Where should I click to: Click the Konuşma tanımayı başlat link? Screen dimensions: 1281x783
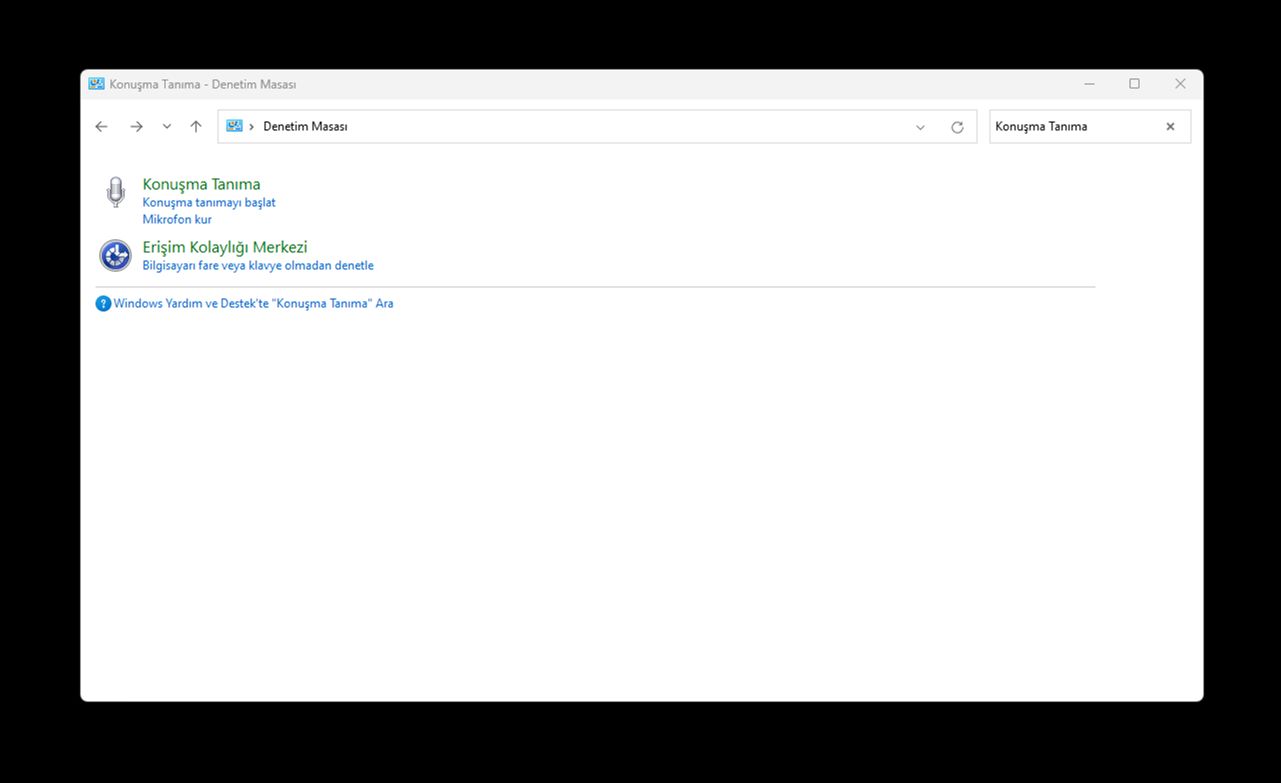209,203
